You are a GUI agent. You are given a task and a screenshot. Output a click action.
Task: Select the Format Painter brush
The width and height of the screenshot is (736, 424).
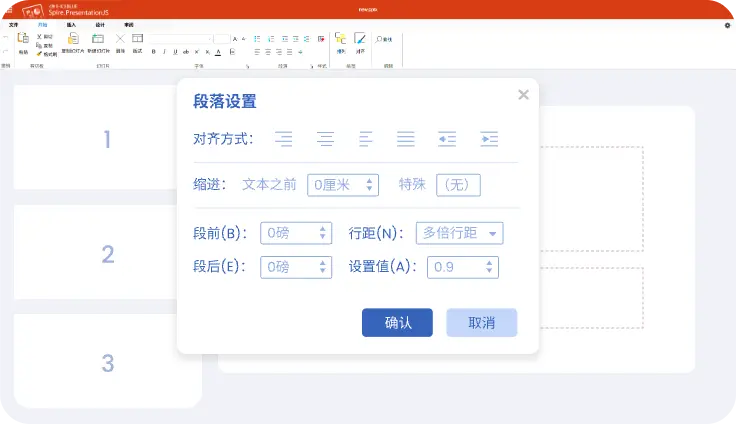point(39,54)
